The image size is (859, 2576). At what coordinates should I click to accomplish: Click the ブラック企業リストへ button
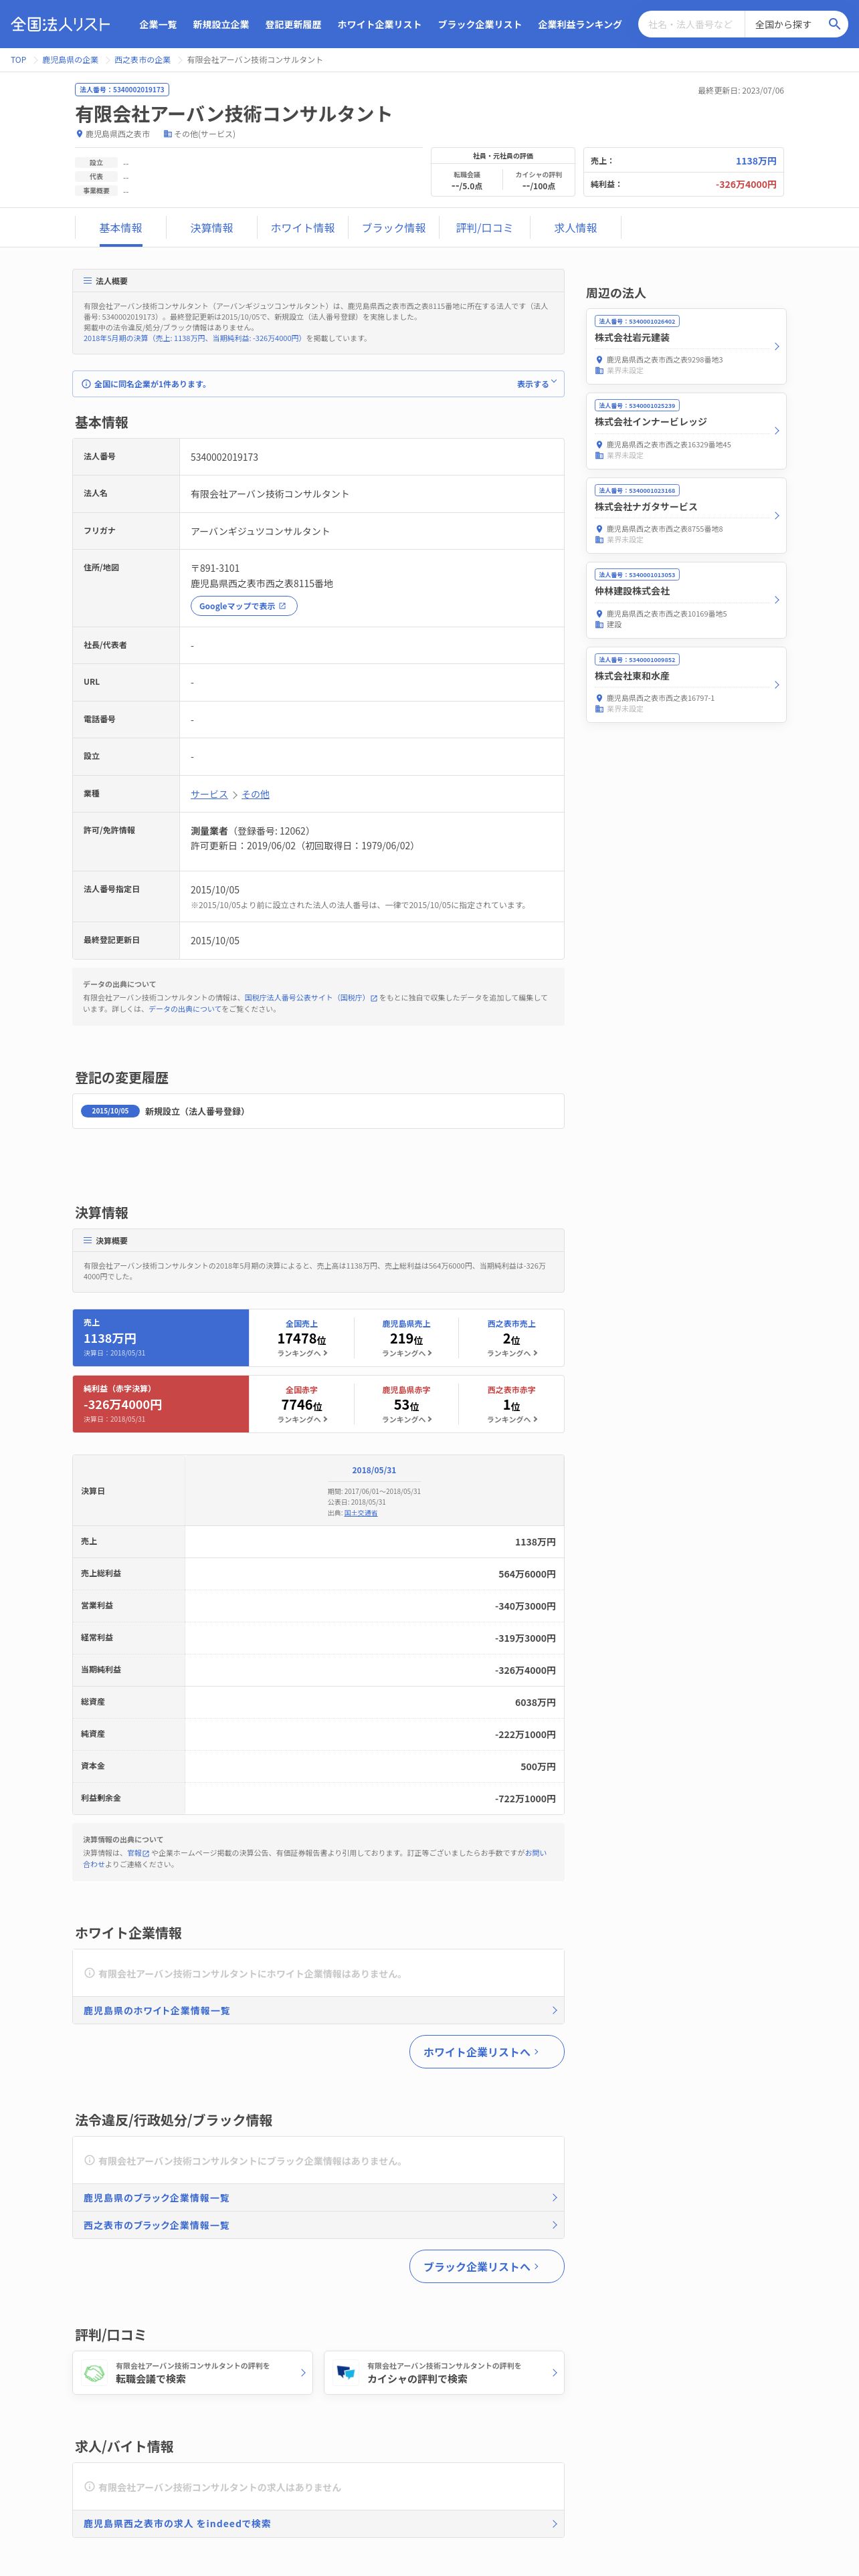(x=486, y=2266)
